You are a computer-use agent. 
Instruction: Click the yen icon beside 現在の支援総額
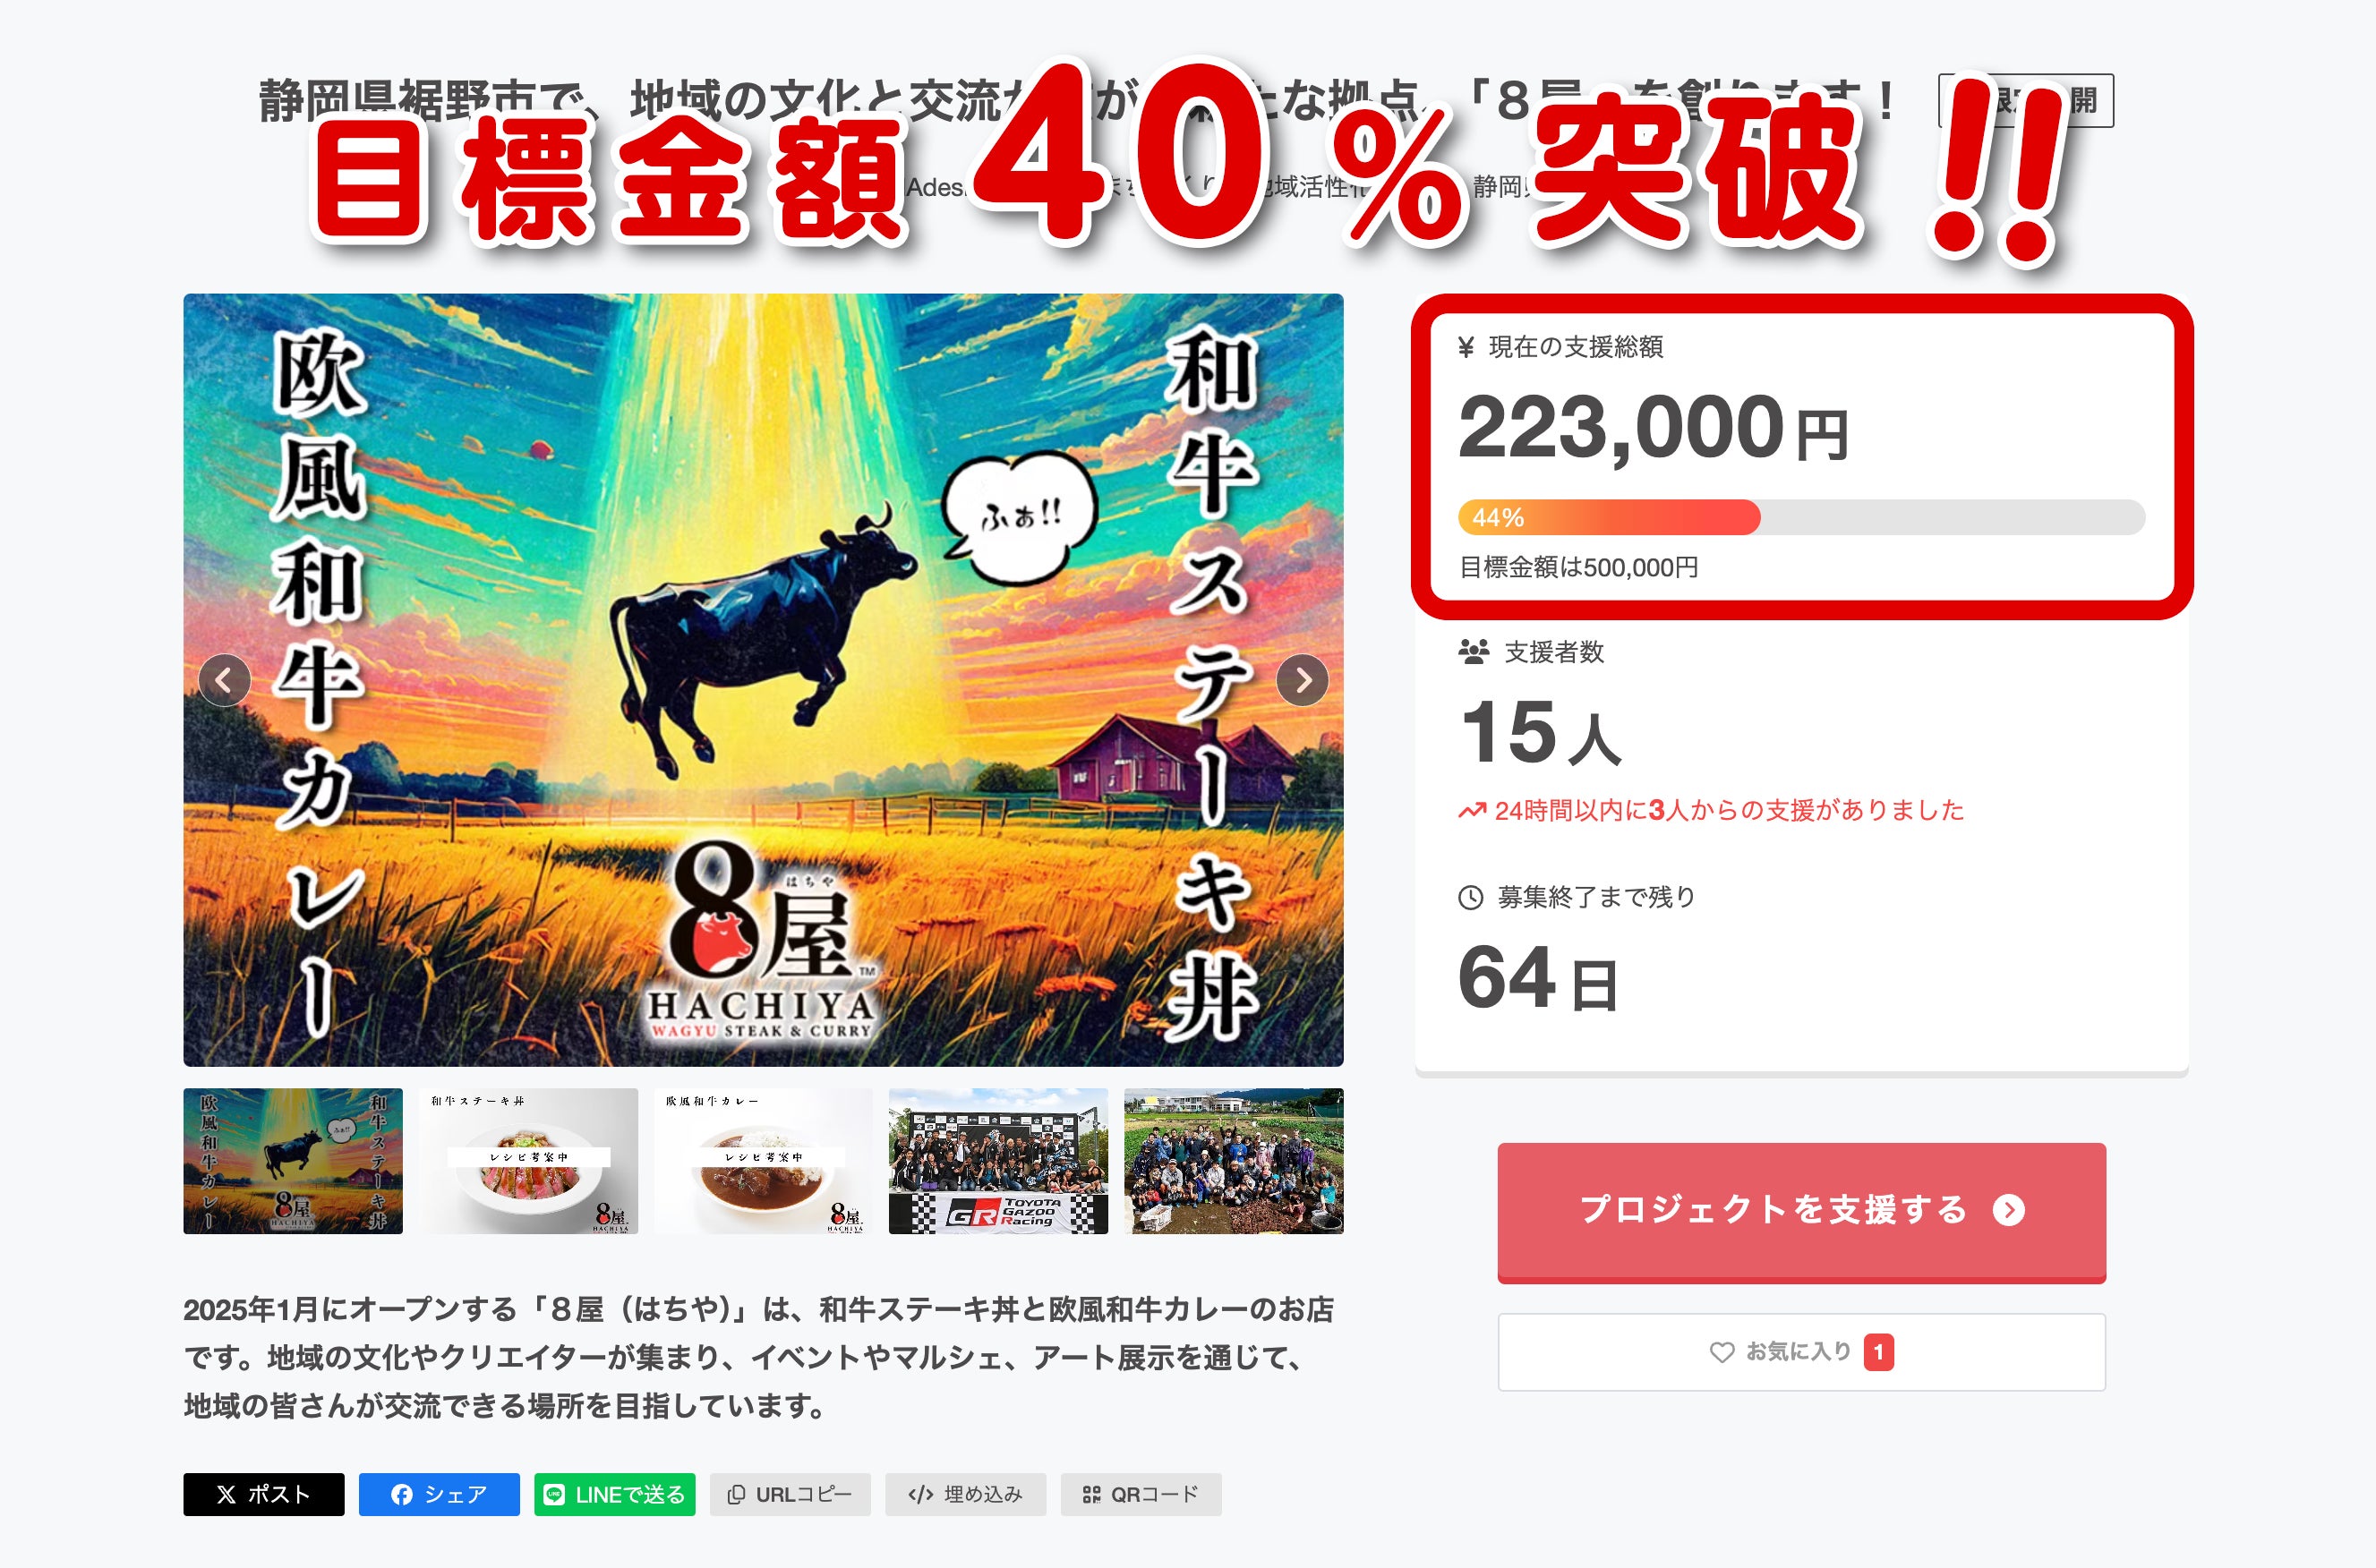click(x=1466, y=347)
